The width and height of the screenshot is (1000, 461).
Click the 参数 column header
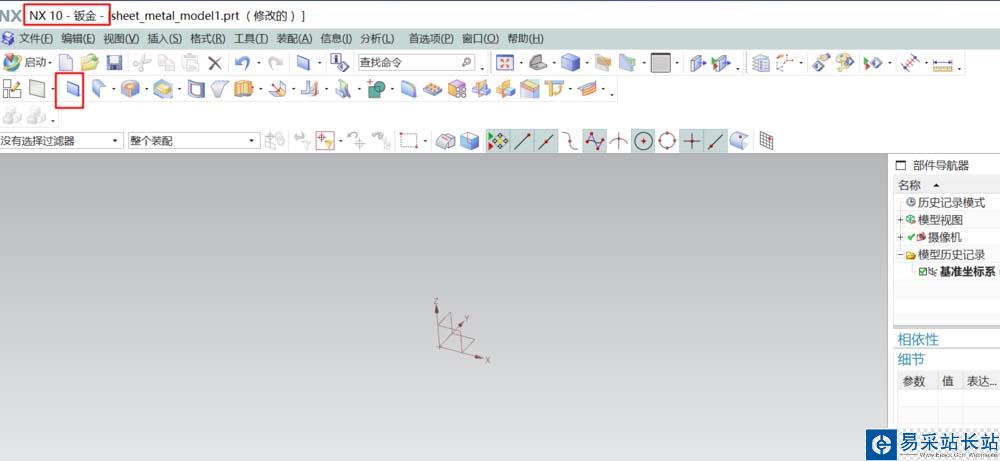913,381
